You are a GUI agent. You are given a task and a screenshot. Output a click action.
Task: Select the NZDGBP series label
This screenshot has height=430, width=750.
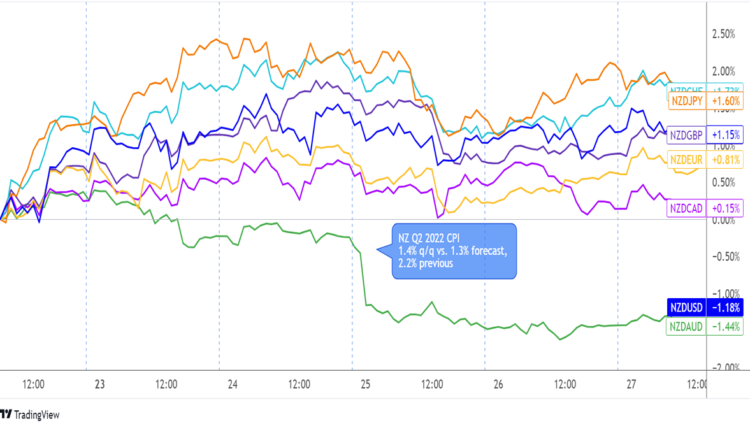click(x=686, y=134)
